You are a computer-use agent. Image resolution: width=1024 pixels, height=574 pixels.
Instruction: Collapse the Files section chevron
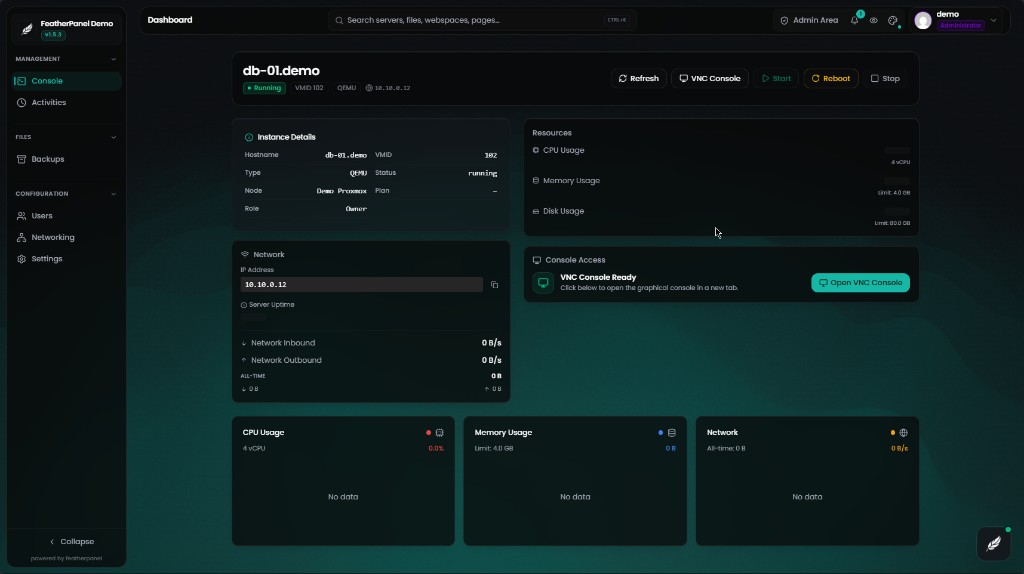pos(114,137)
